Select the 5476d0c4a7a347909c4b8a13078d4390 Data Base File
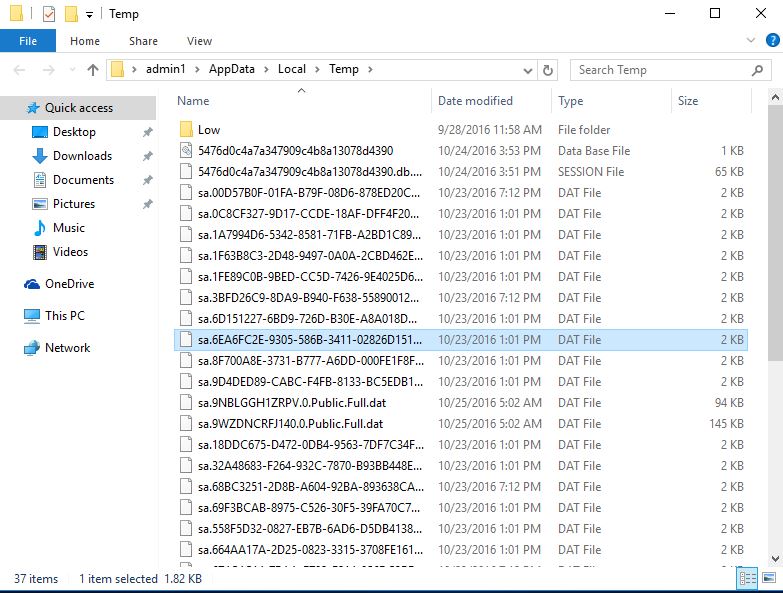Screen dimensions: 783x593 click(460, 151)
